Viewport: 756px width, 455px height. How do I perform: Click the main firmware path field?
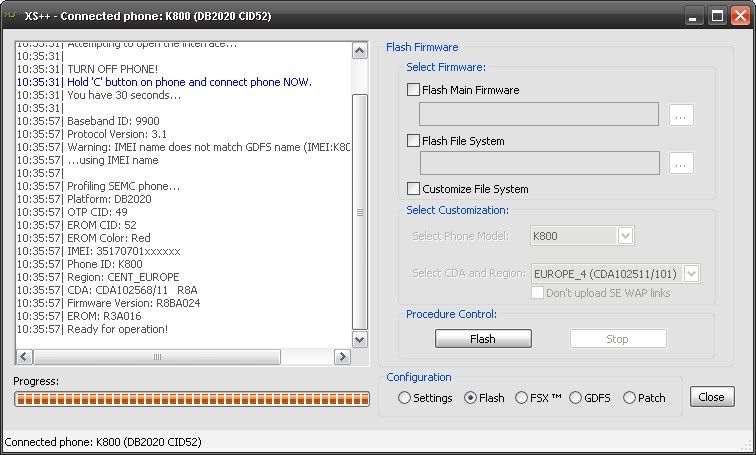pyautogui.click(x=539, y=114)
